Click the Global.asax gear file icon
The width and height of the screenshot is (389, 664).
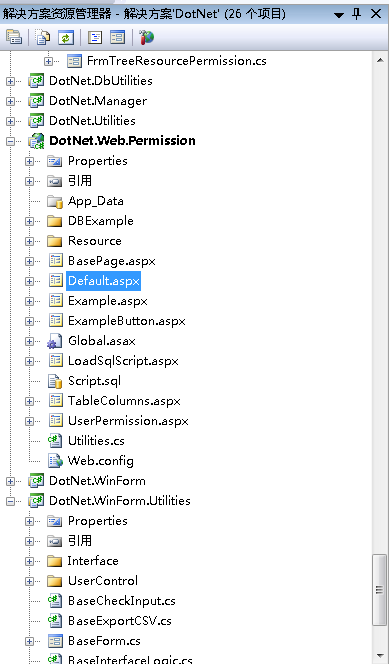tap(55, 341)
